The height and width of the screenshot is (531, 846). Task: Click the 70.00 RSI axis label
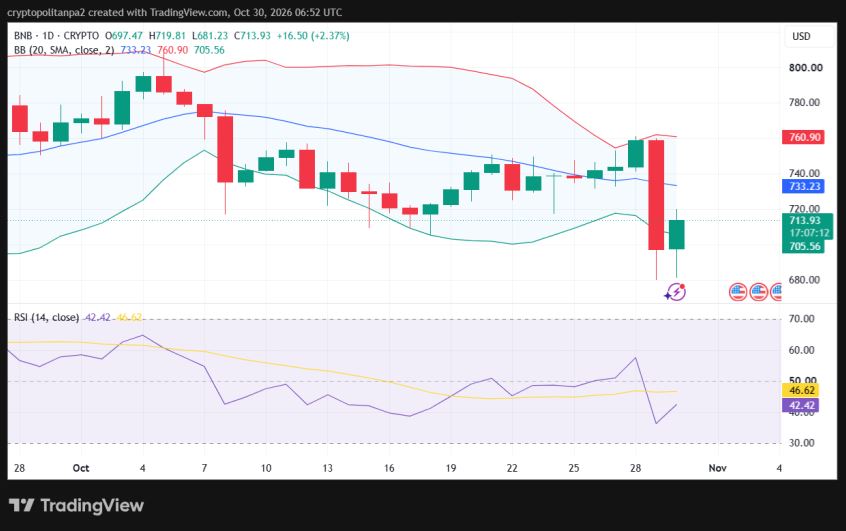coord(801,318)
